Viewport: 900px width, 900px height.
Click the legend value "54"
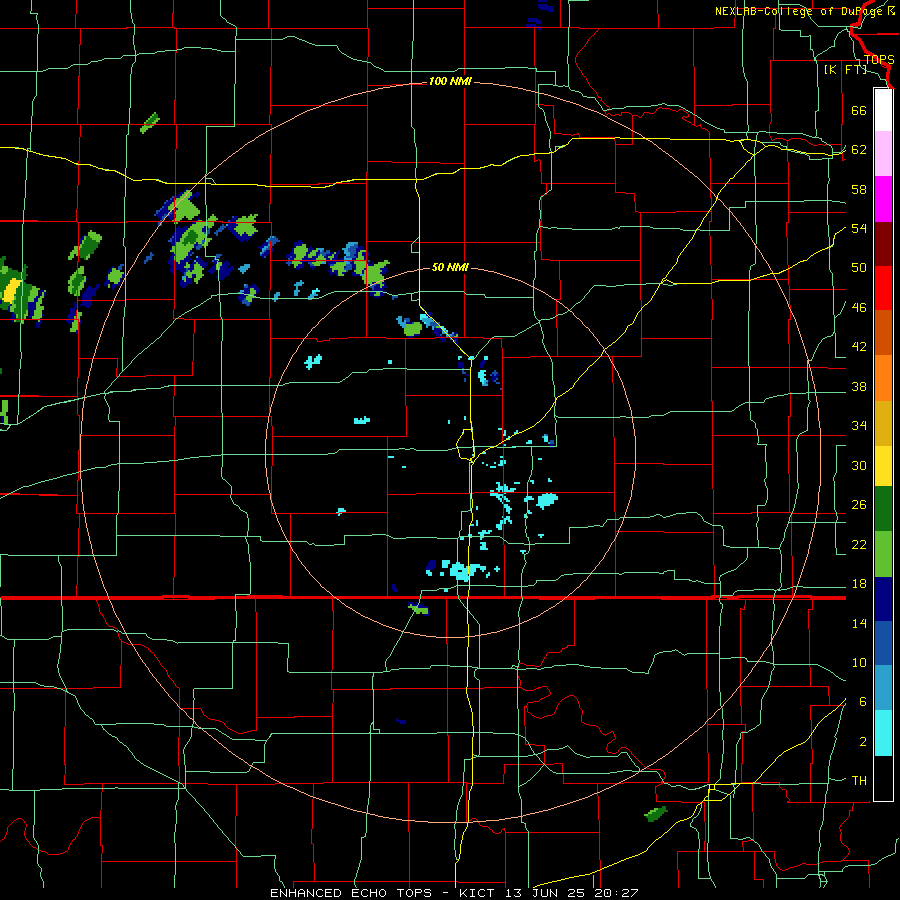[x=859, y=228]
